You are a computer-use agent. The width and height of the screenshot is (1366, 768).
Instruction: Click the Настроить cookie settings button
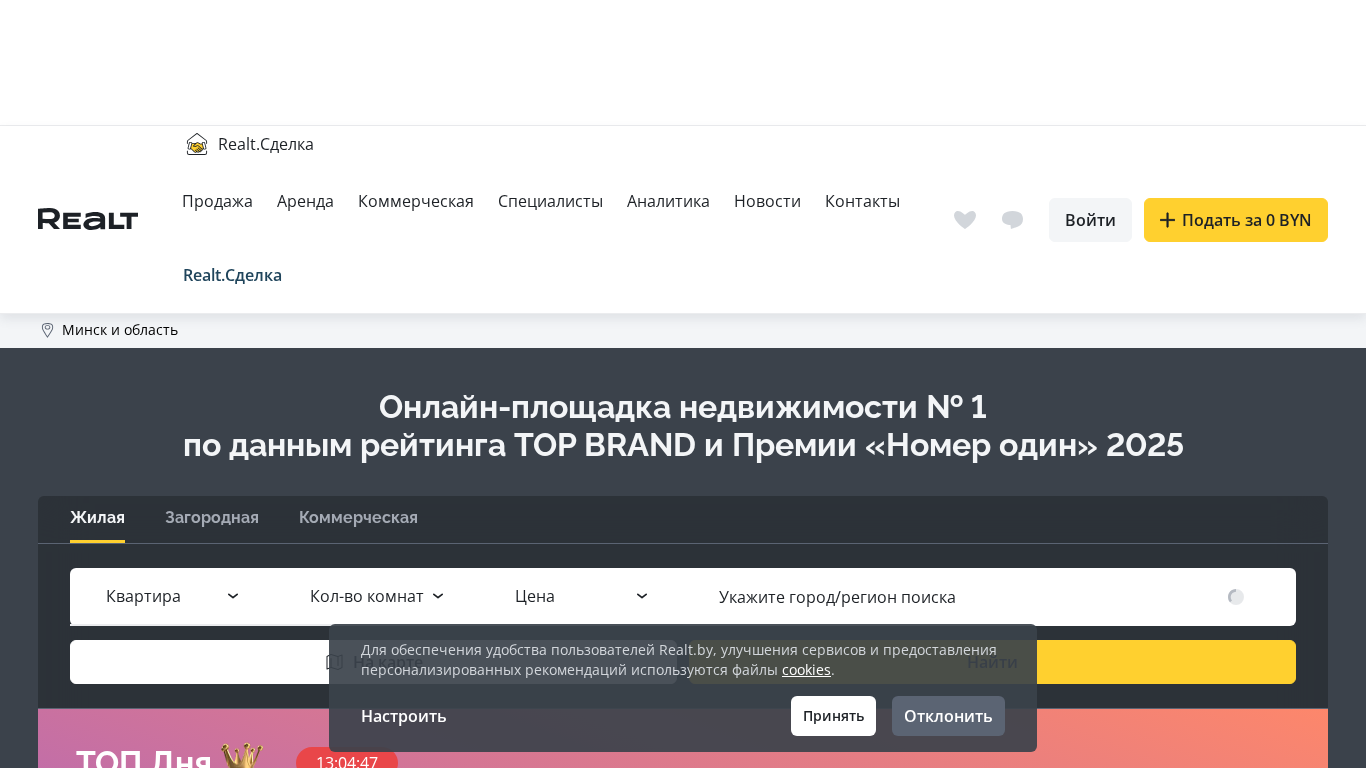coord(404,716)
